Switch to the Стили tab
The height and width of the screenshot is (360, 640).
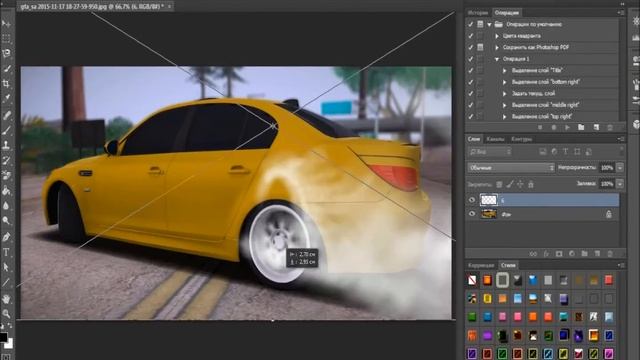(x=508, y=265)
